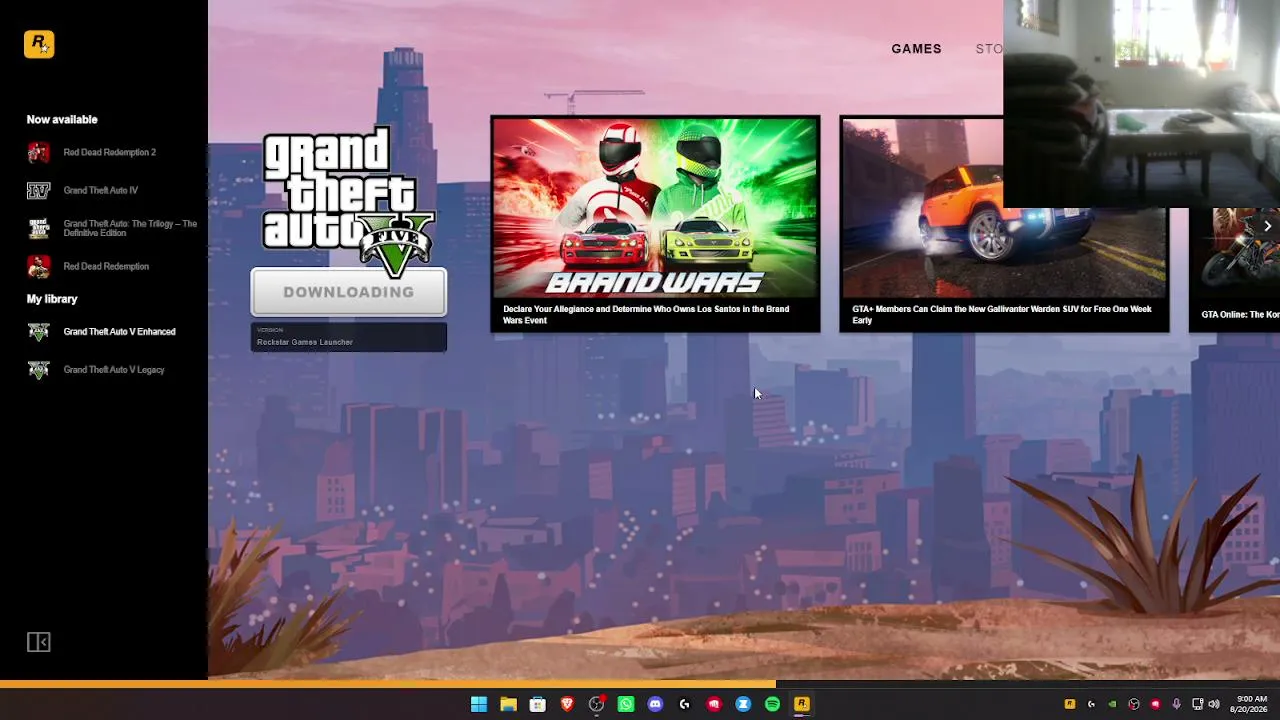Read the Declare Your Allegiance headline

pyautogui.click(x=646, y=315)
